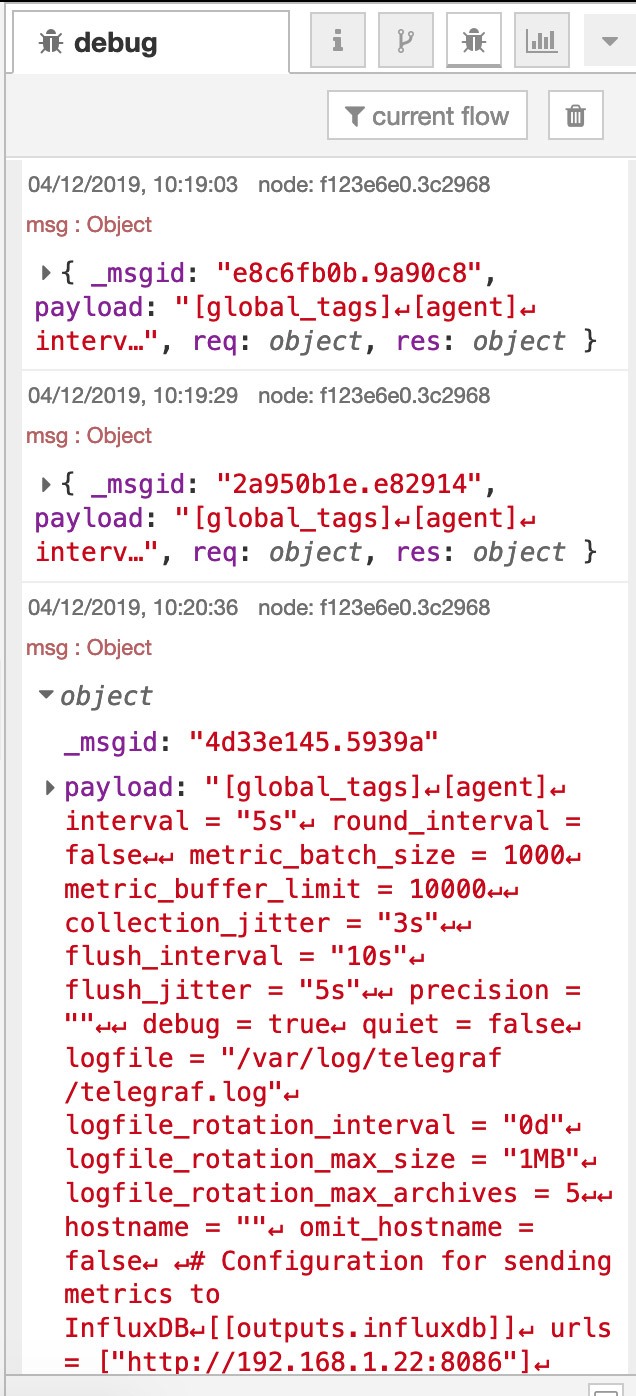Expand message with msgid "e8c6fb0b.9a90c8"

46,272
